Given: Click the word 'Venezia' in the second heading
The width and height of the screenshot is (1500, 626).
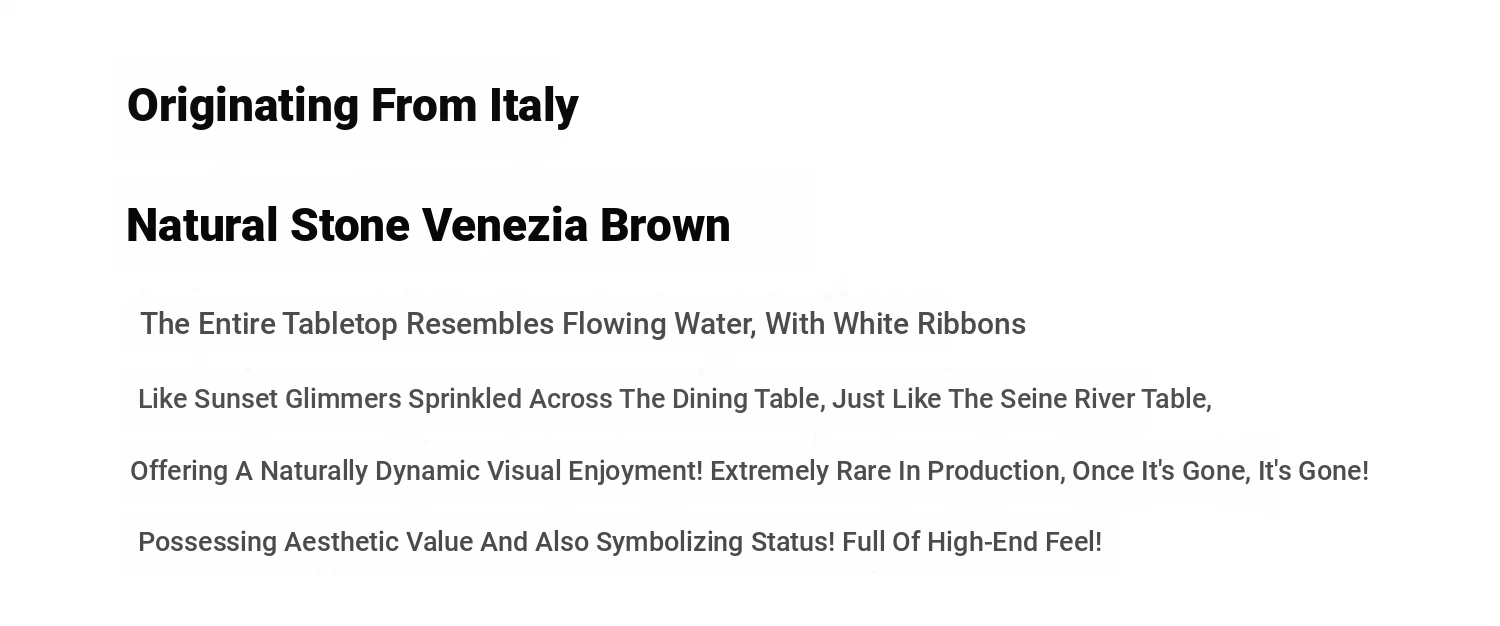Looking at the screenshot, I should [505, 225].
